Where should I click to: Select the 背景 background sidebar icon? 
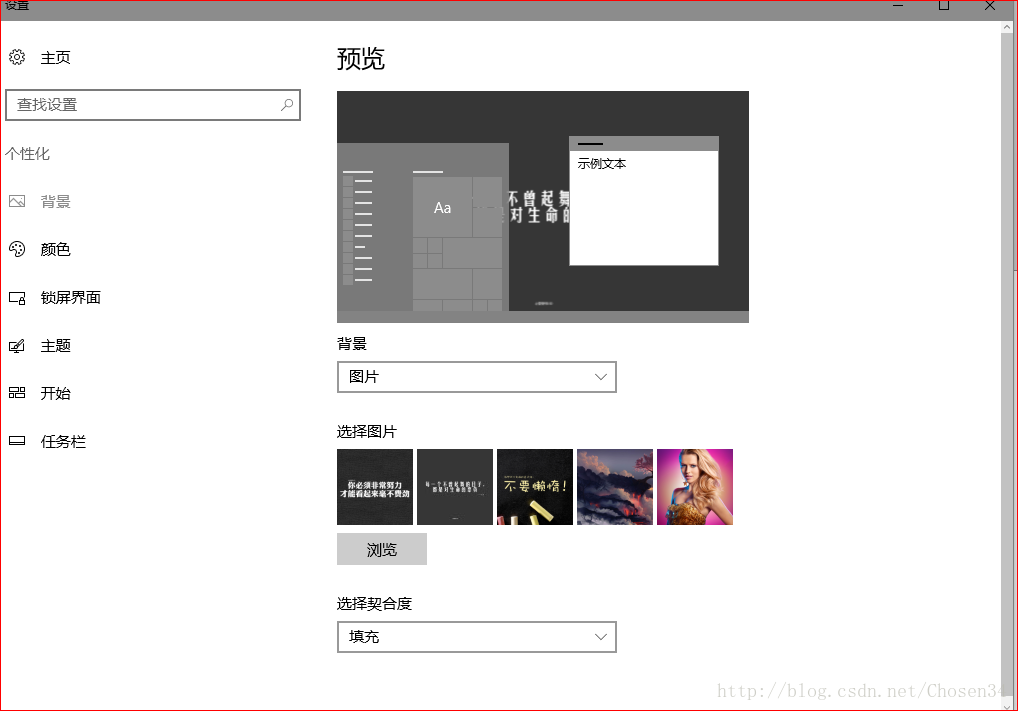click(x=16, y=201)
